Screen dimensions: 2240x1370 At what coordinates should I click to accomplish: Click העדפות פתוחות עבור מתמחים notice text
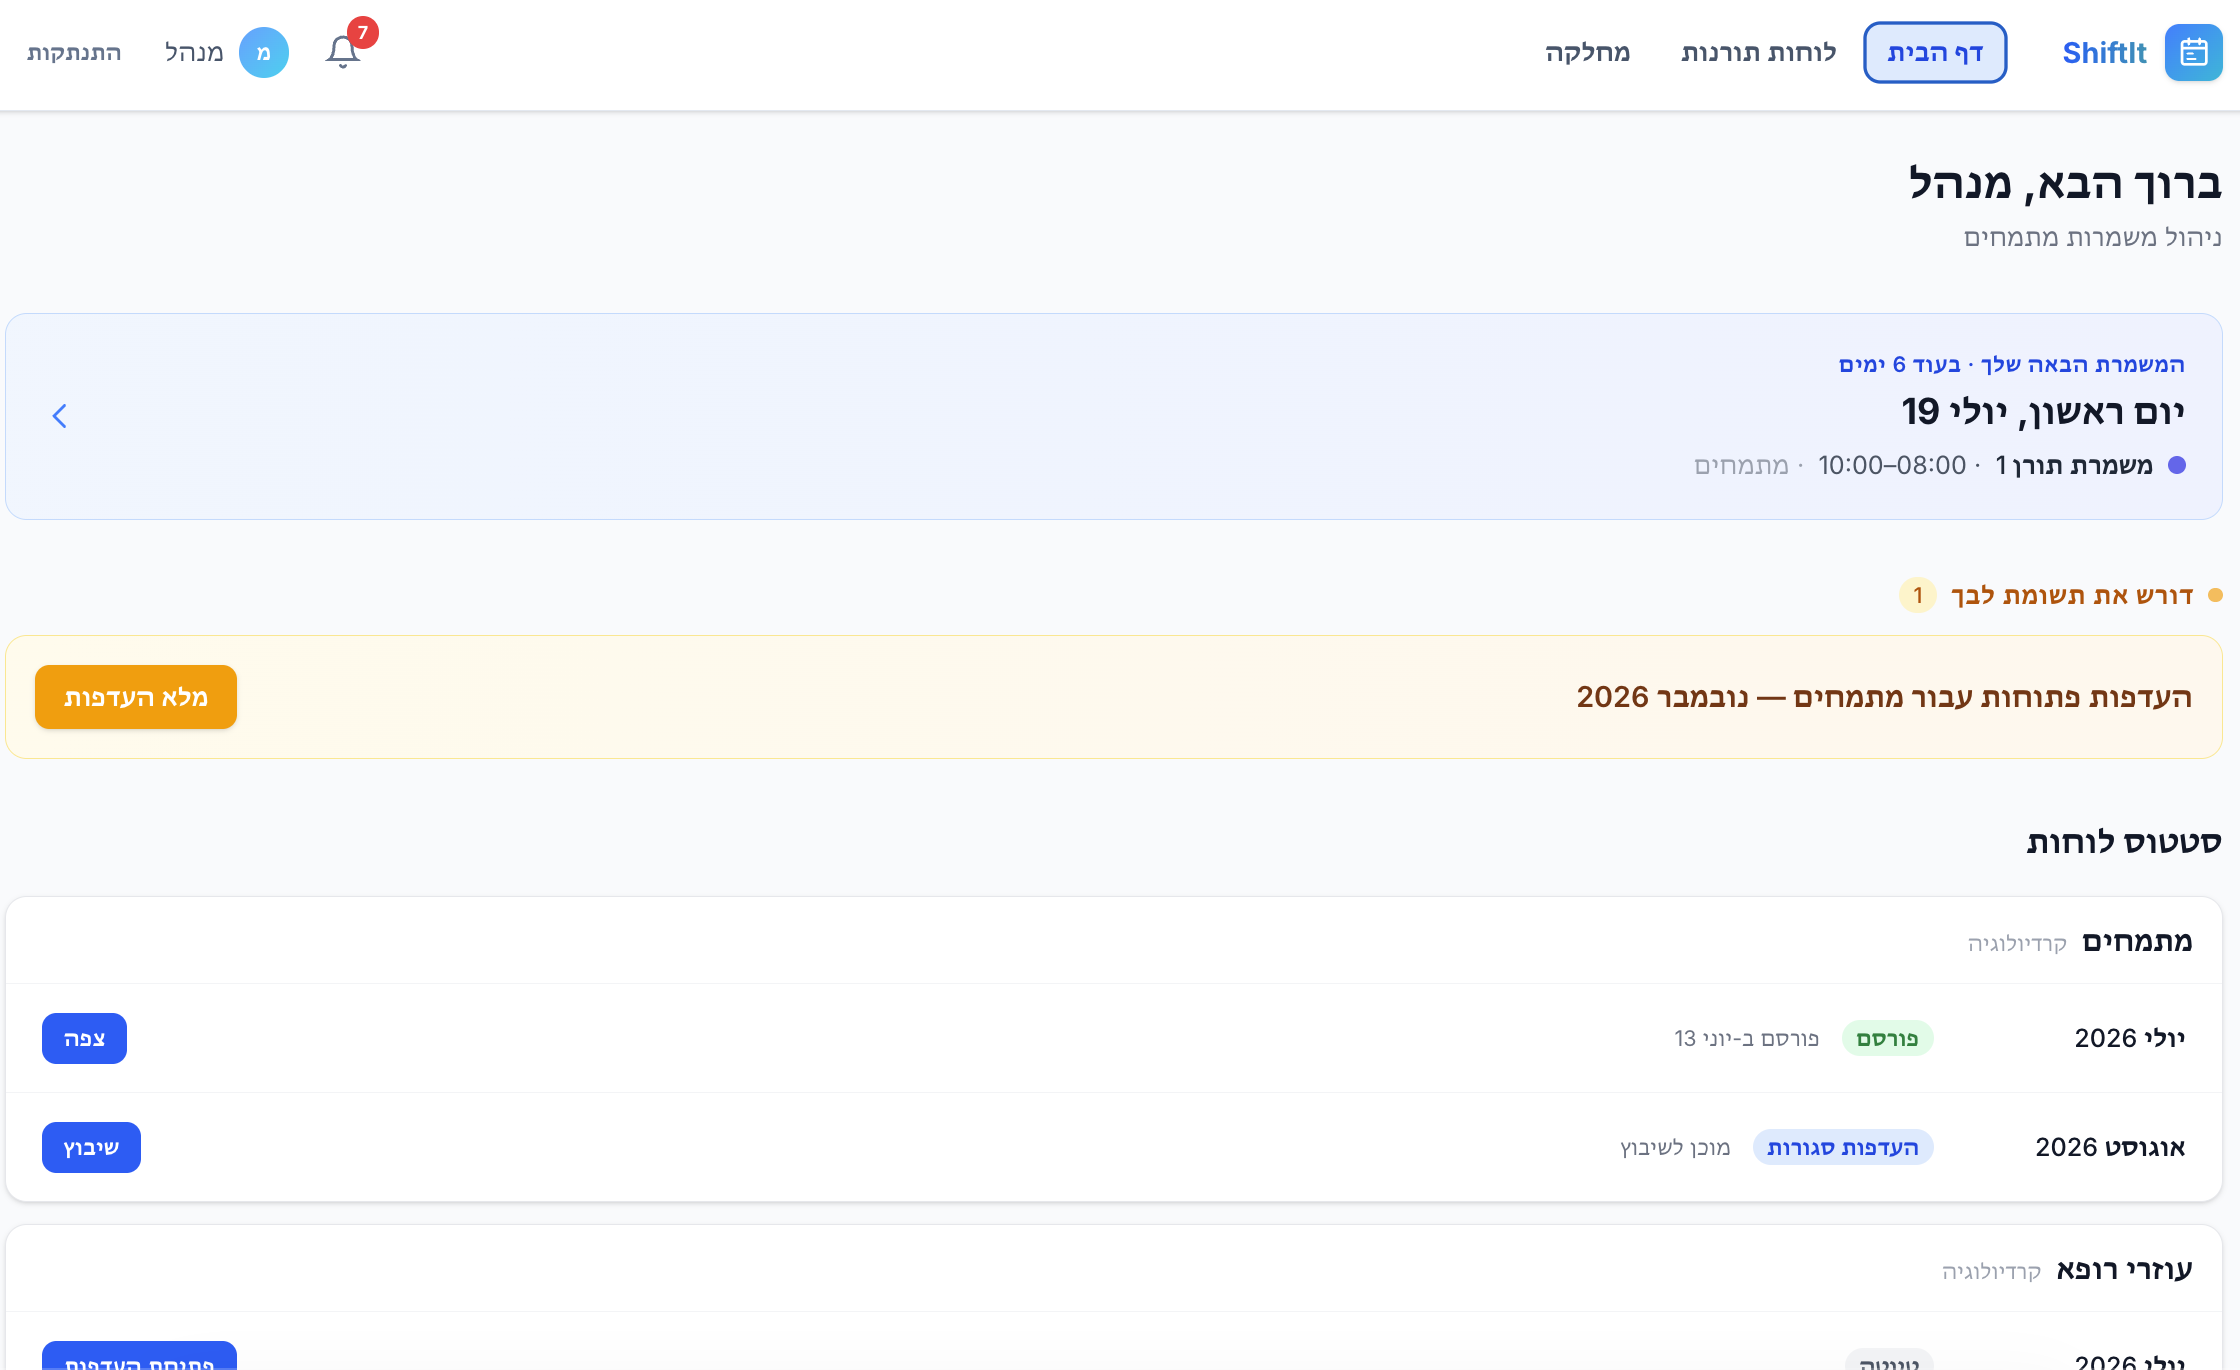1884,697
